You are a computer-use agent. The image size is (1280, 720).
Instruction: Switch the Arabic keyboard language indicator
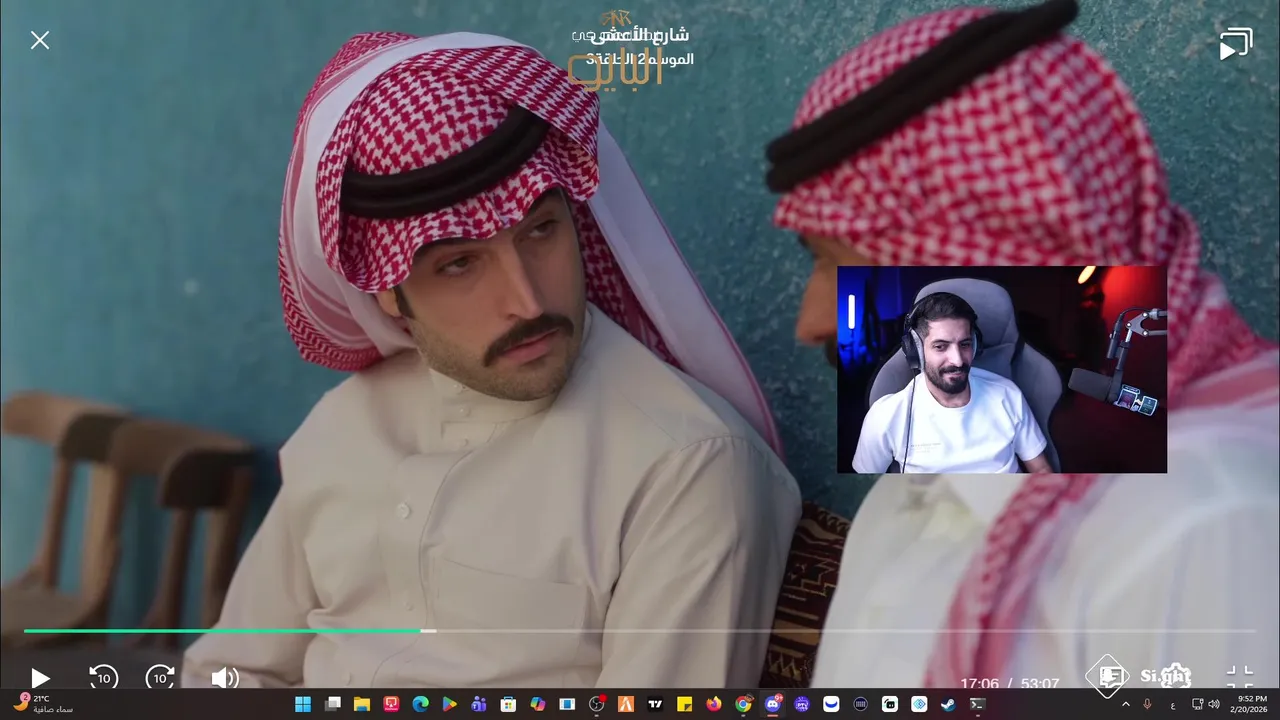1172,704
